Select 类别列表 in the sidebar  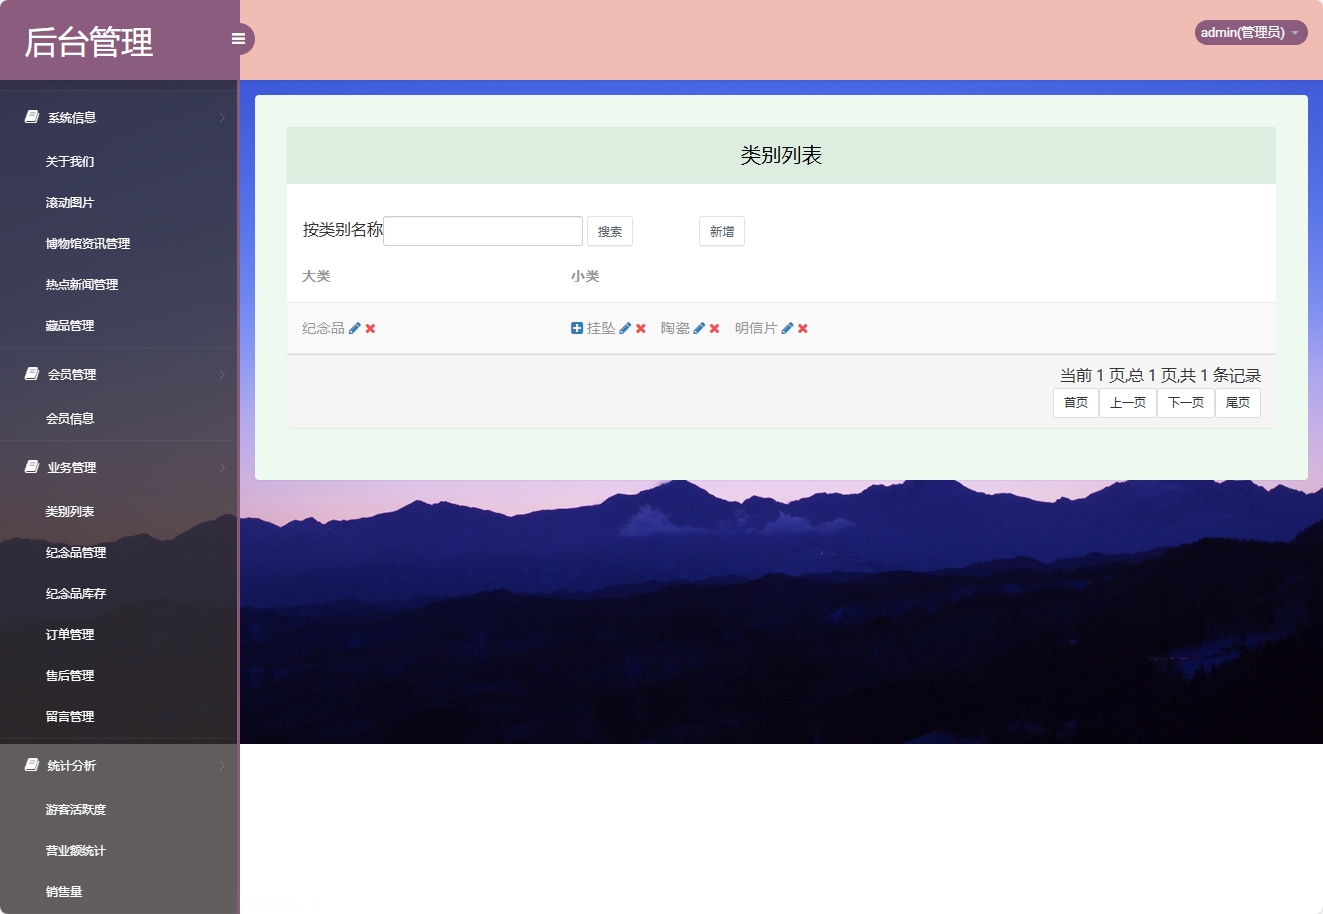[70, 512]
